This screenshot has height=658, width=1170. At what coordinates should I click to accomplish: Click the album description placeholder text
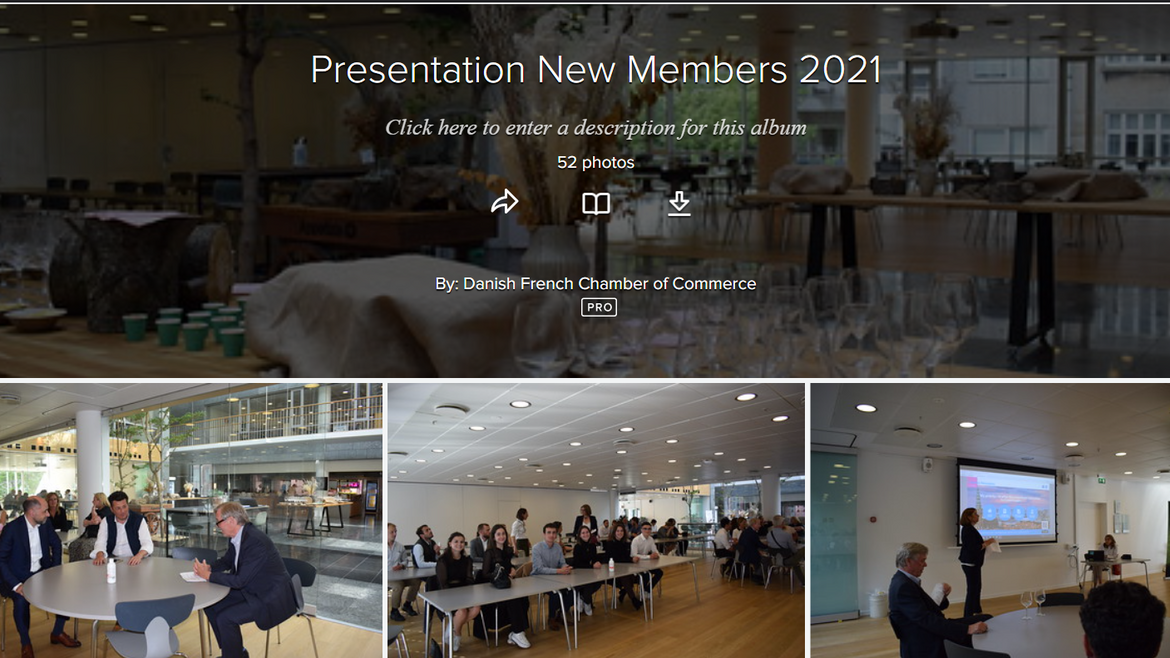(595, 128)
